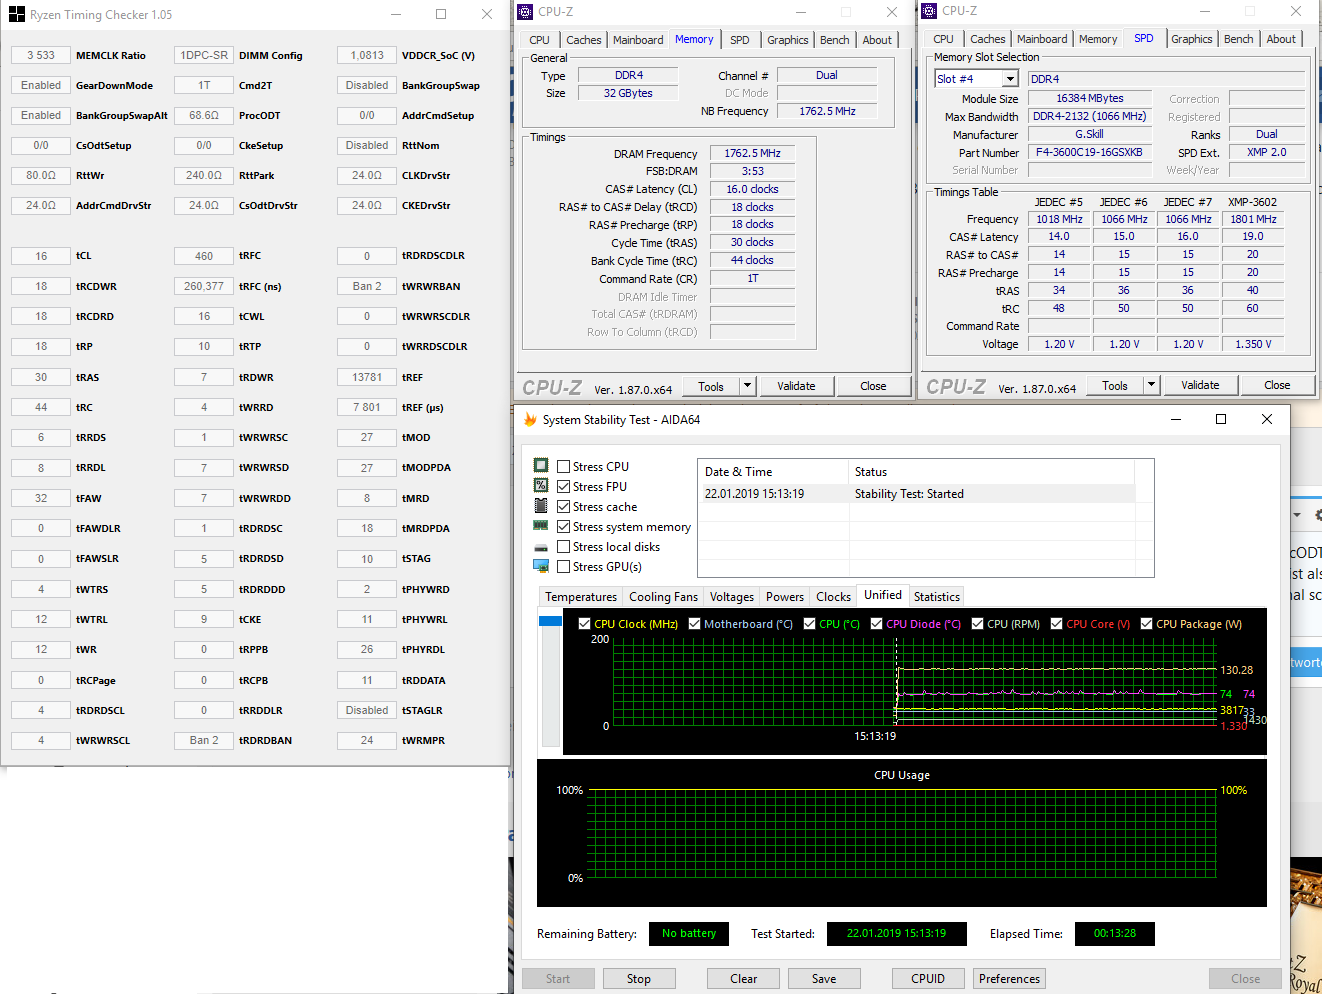Open About tab in CPU-Z Memory window

pyautogui.click(x=877, y=40)
